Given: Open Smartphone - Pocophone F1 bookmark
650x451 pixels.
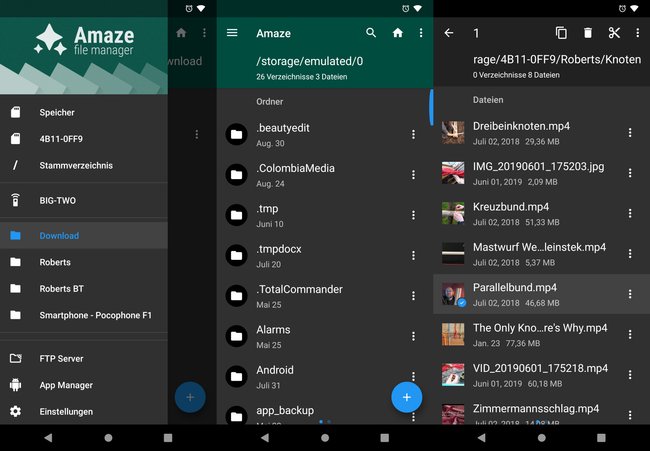Looking at the screenshot, I should coord(84,315).
